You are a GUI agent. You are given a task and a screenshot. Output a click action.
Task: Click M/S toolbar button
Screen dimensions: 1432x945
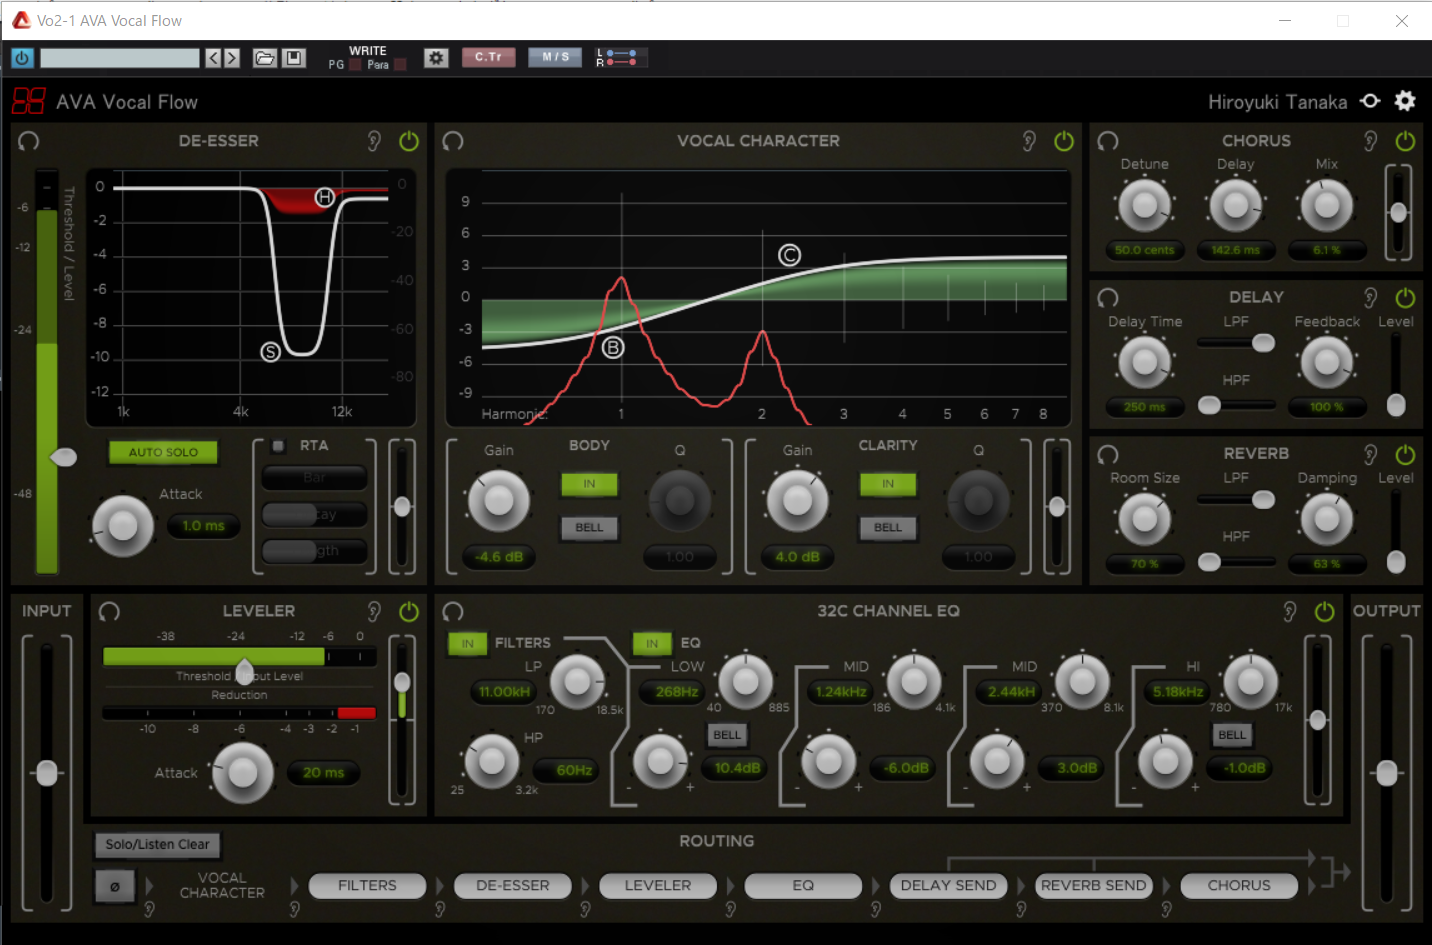(555, 57)
